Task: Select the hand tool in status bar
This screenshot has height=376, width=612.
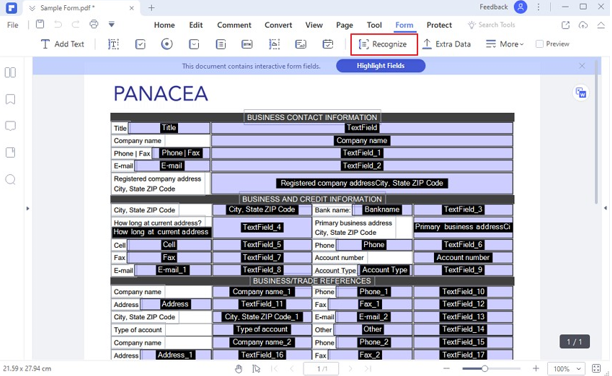Action: tap(238, 369)
